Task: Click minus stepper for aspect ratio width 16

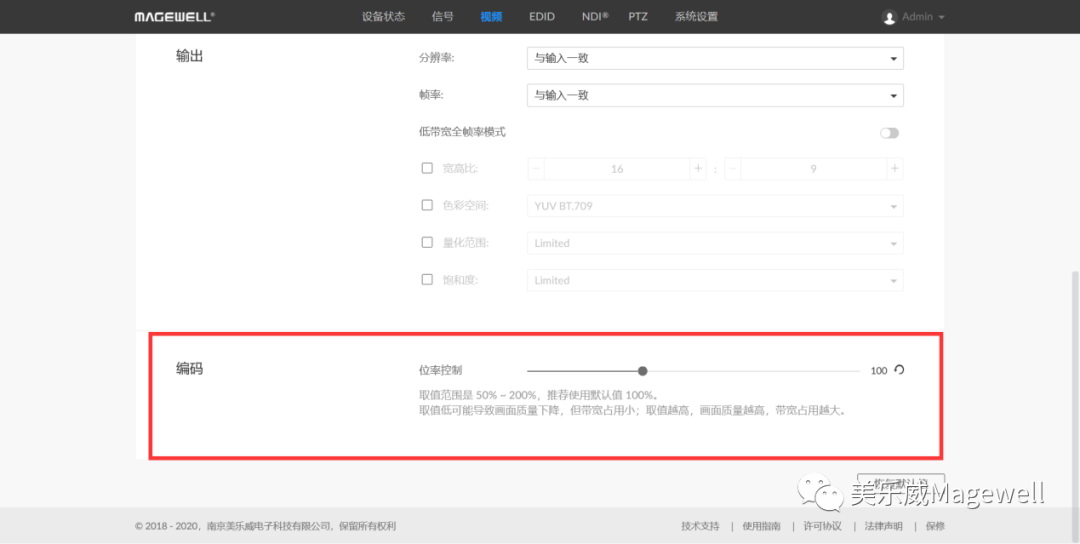Action: (537, 169)
